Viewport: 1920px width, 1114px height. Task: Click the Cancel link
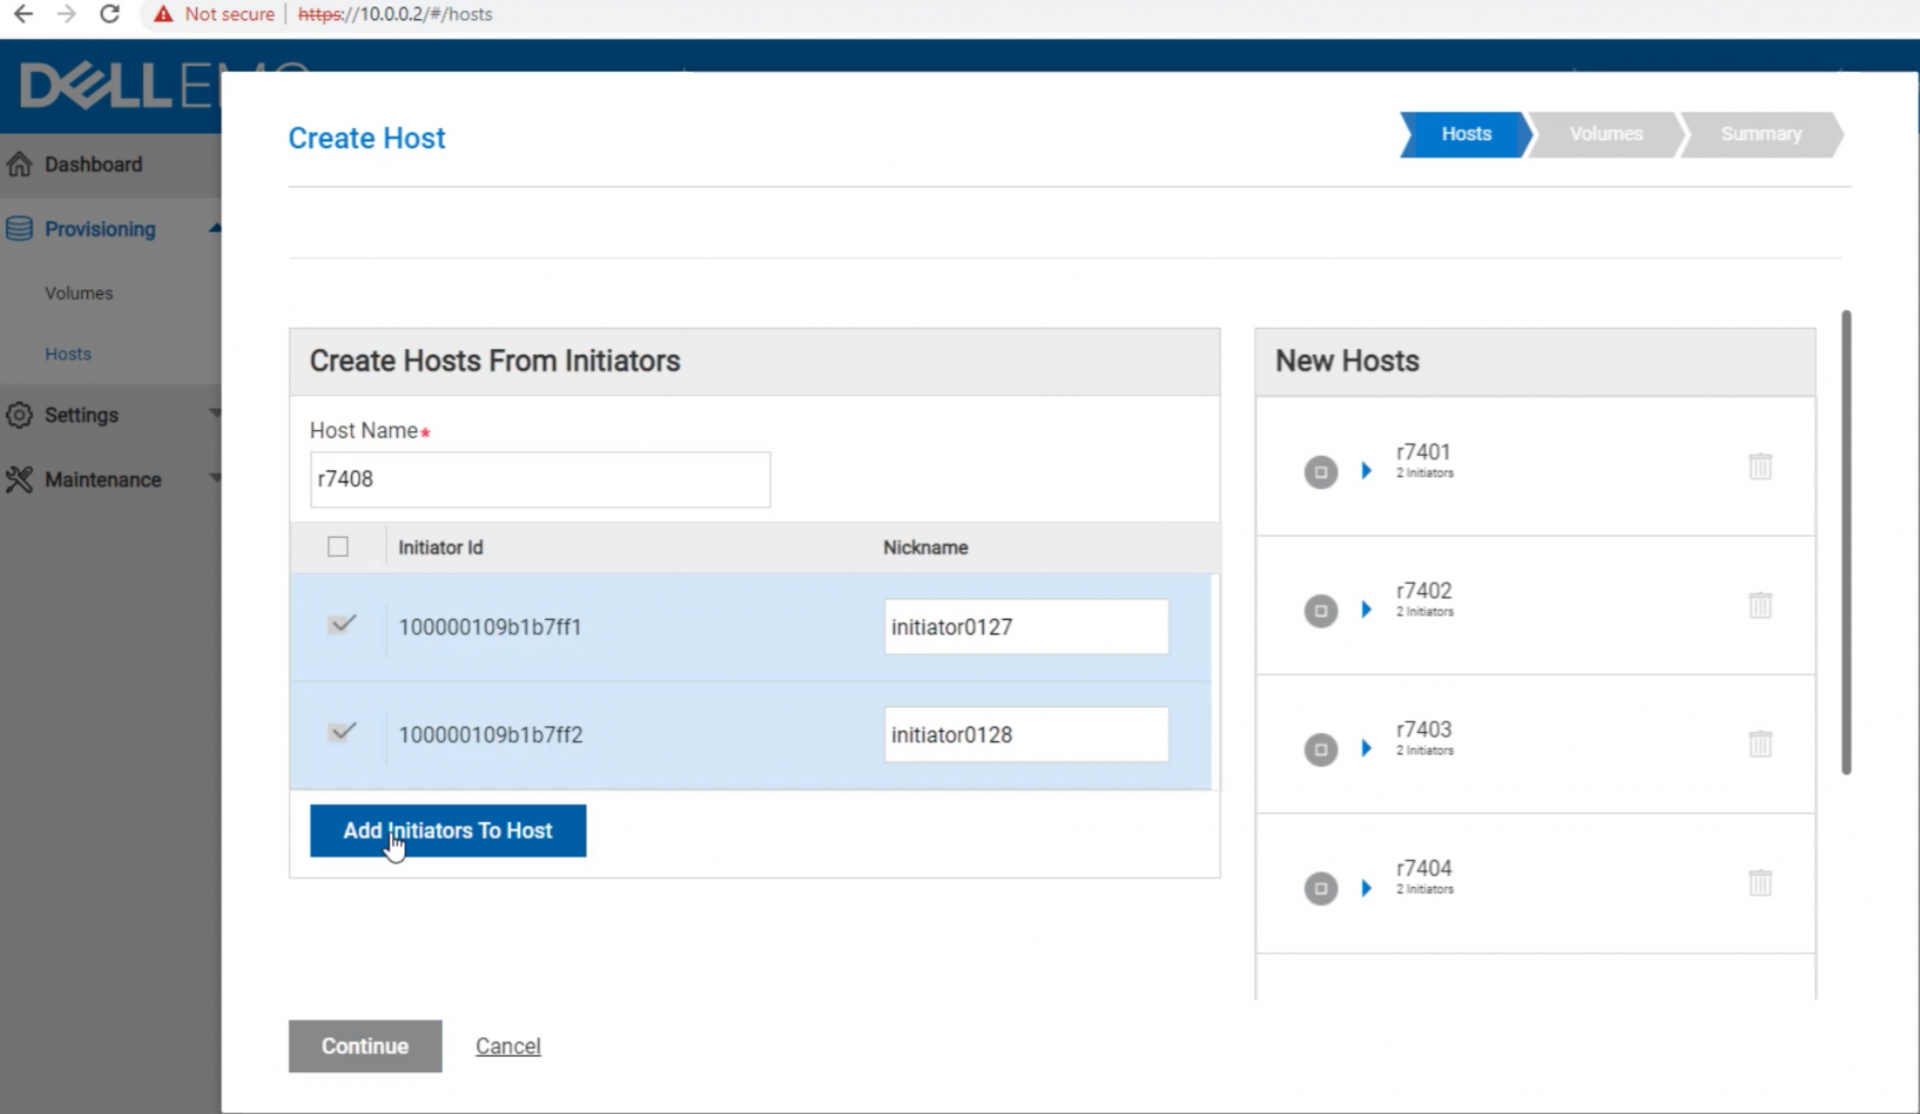coord(508,1046)
